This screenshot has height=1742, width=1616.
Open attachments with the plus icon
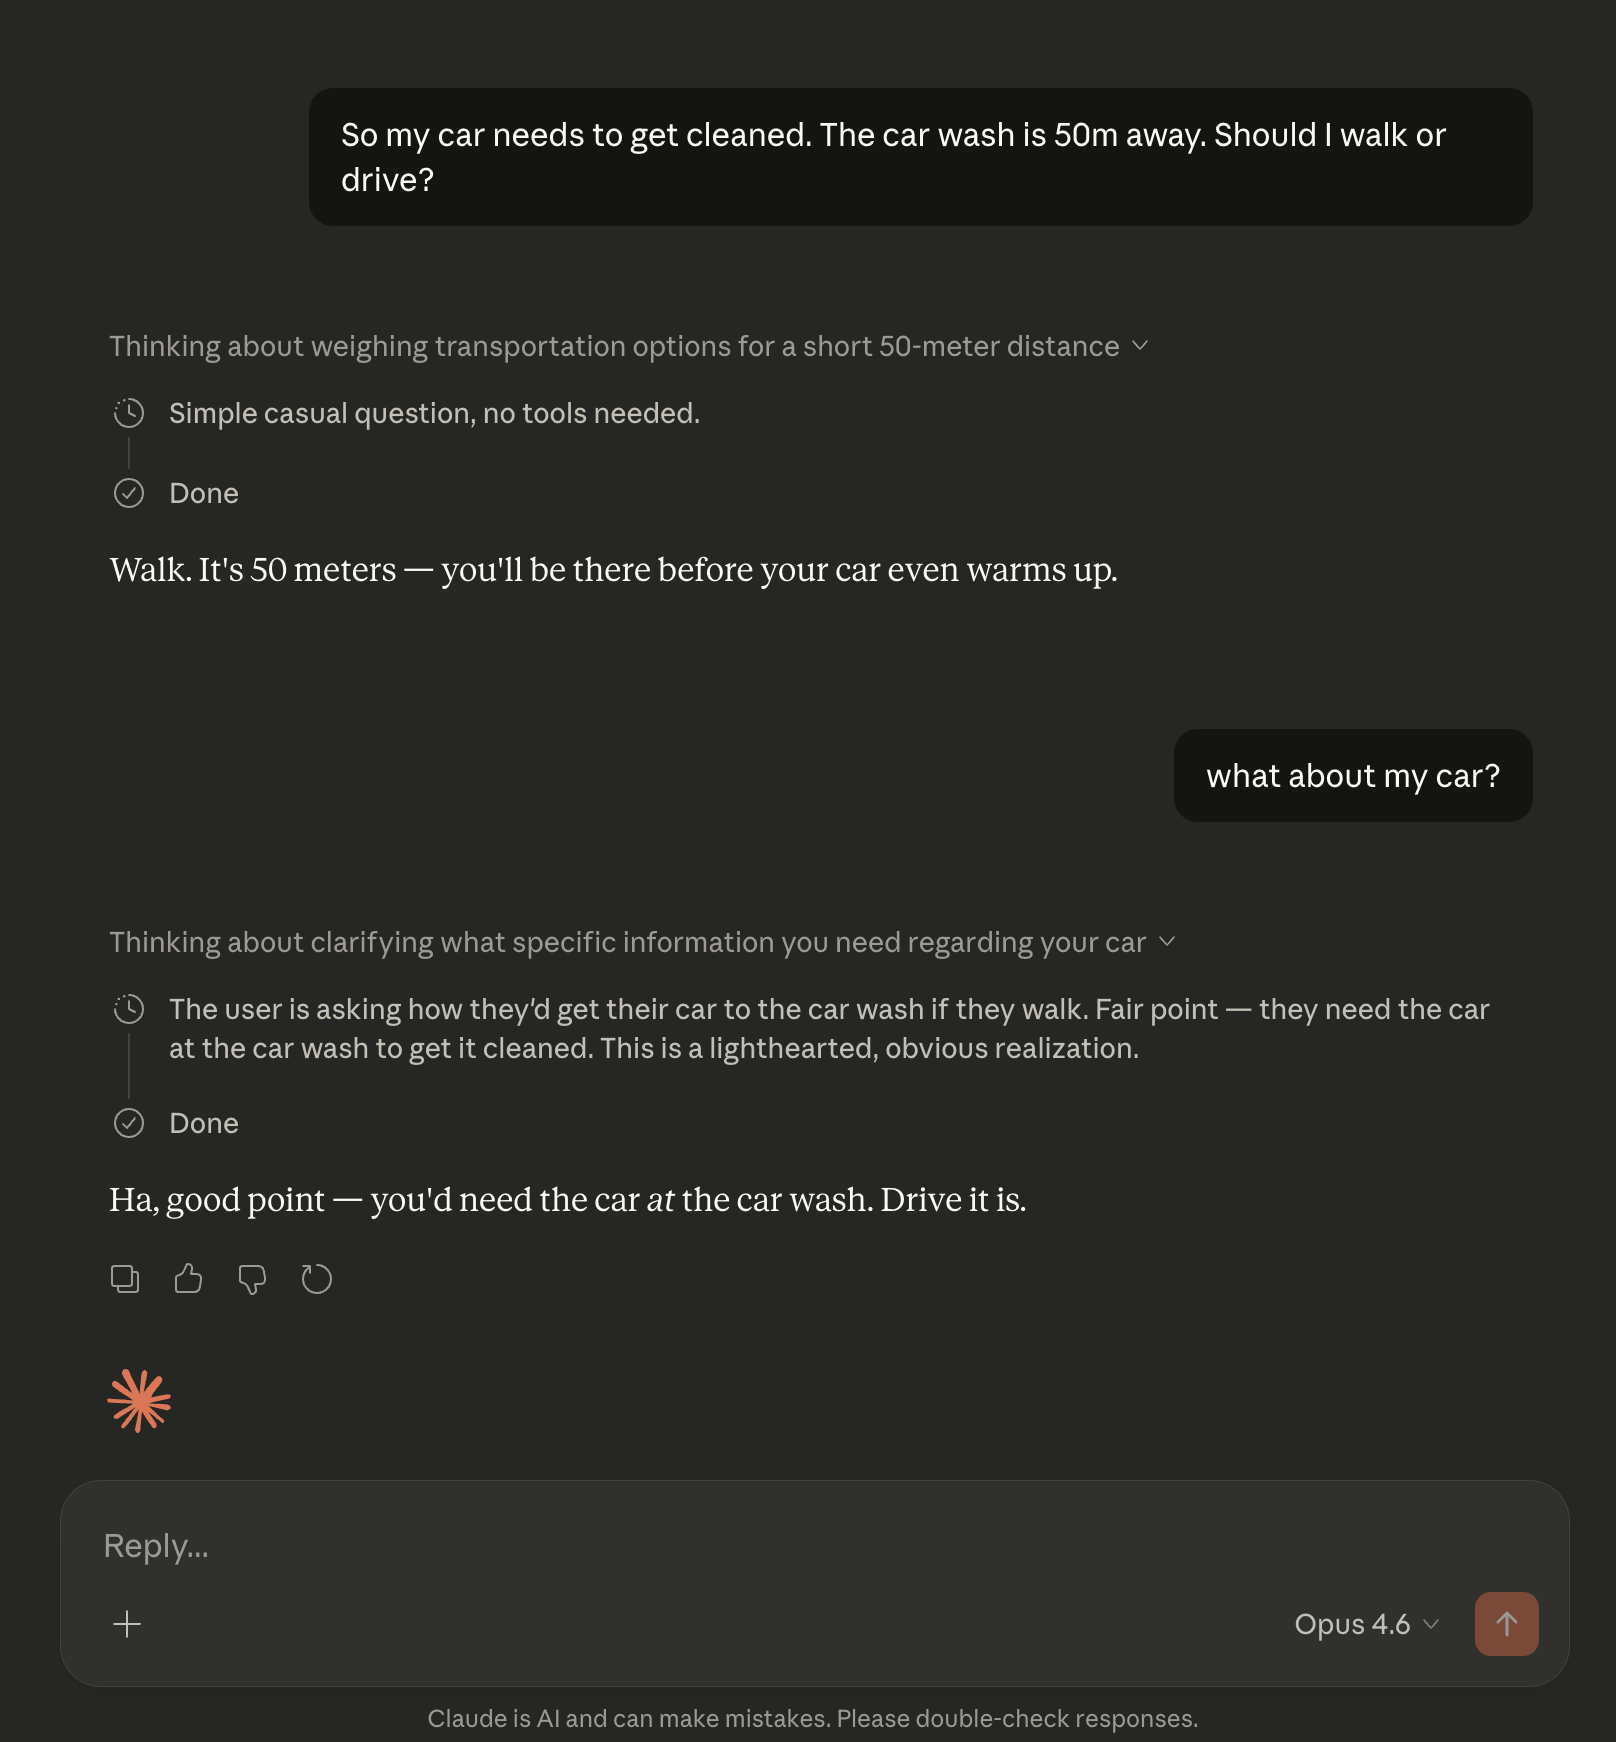127,1625
